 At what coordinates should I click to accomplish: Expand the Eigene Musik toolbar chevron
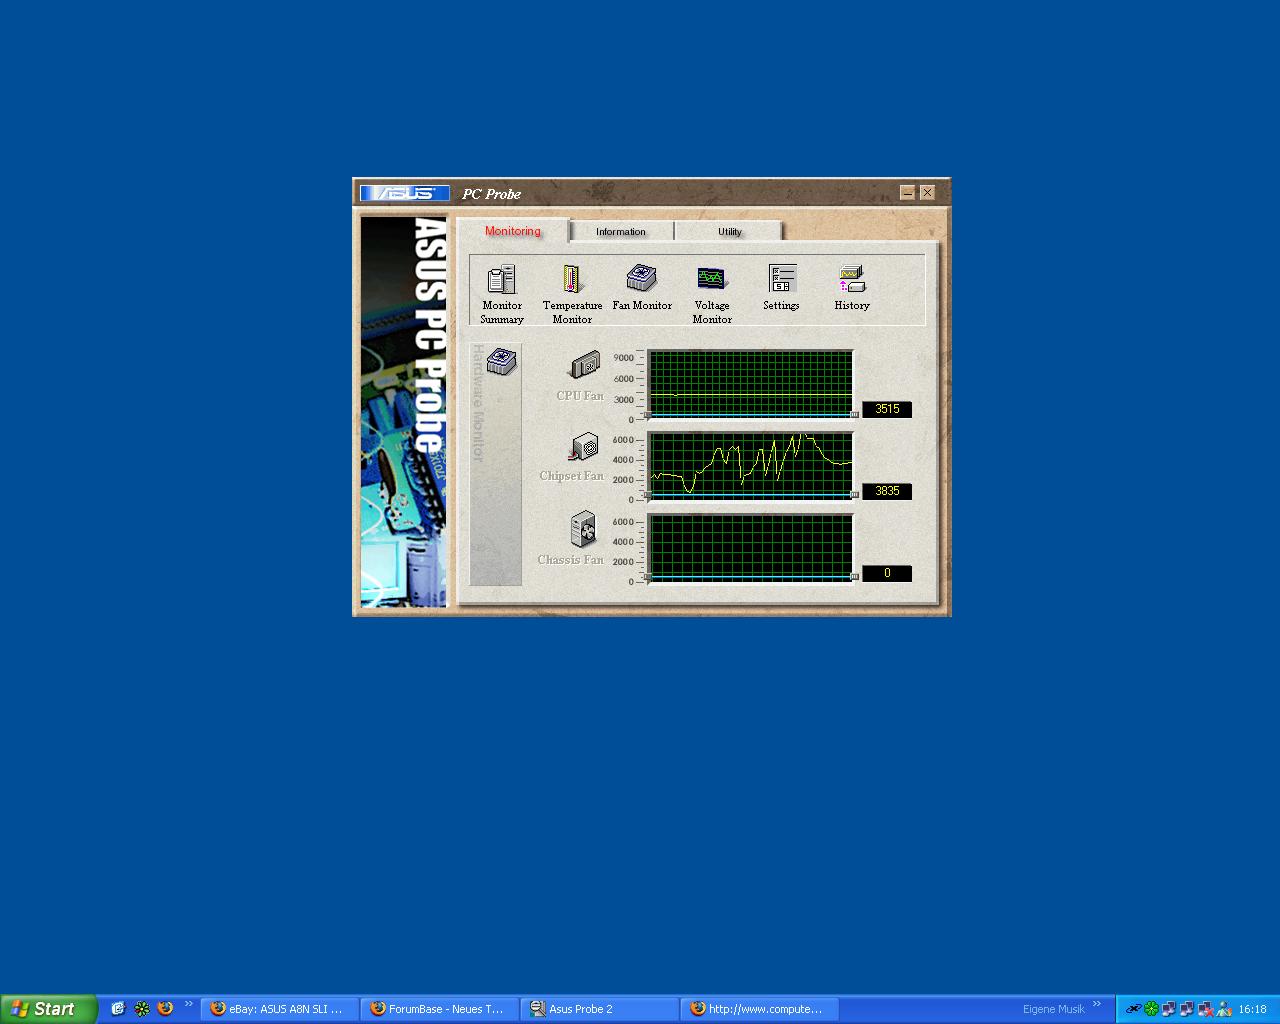click(1097, 1004)
